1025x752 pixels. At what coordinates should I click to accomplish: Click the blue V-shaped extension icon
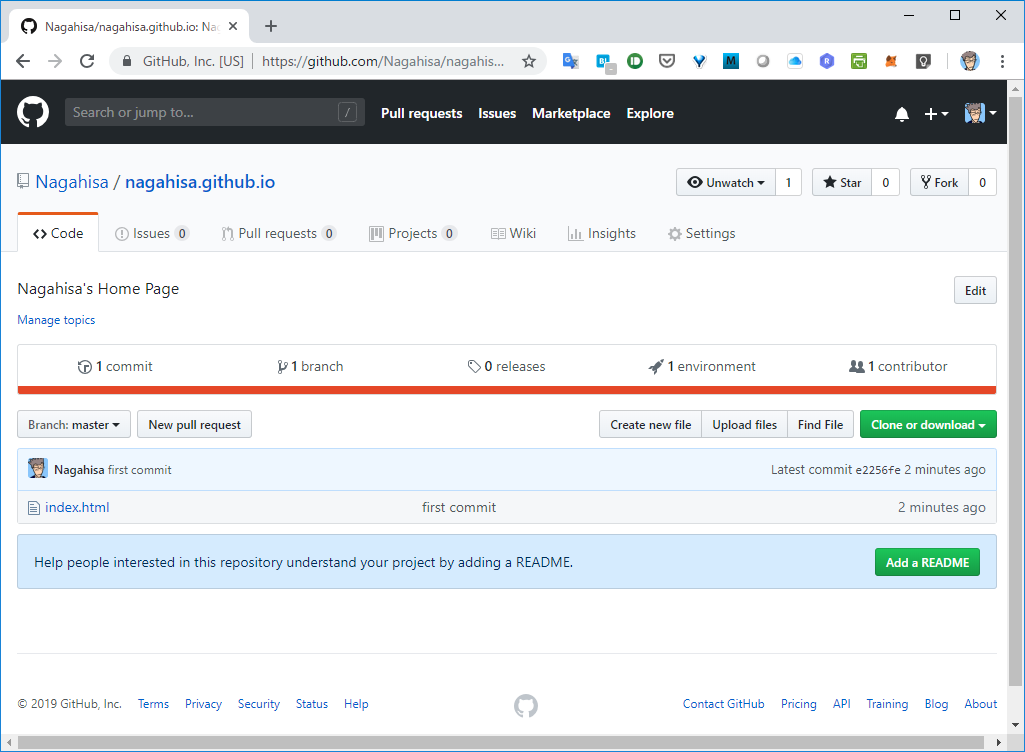699,61
